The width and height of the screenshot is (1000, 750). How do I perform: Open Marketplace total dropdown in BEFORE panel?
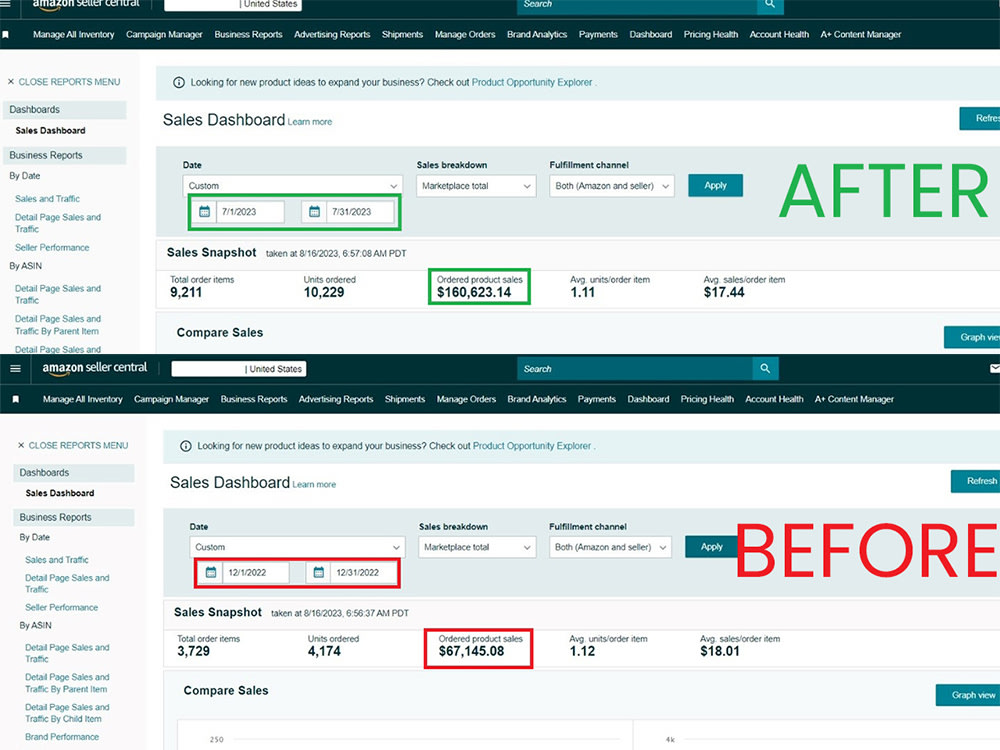pyautogui.click(x=478, y=547)
